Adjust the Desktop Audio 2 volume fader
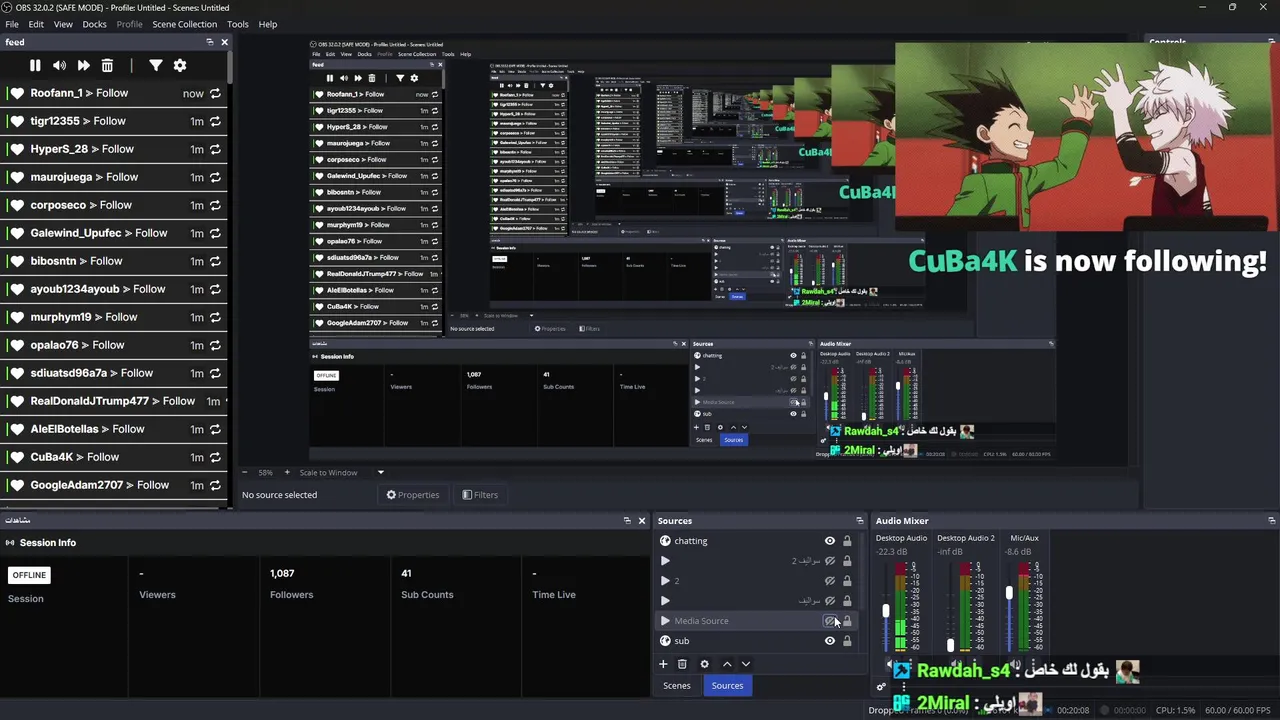This screenshot has height=720, width=1280. point(950,645)
